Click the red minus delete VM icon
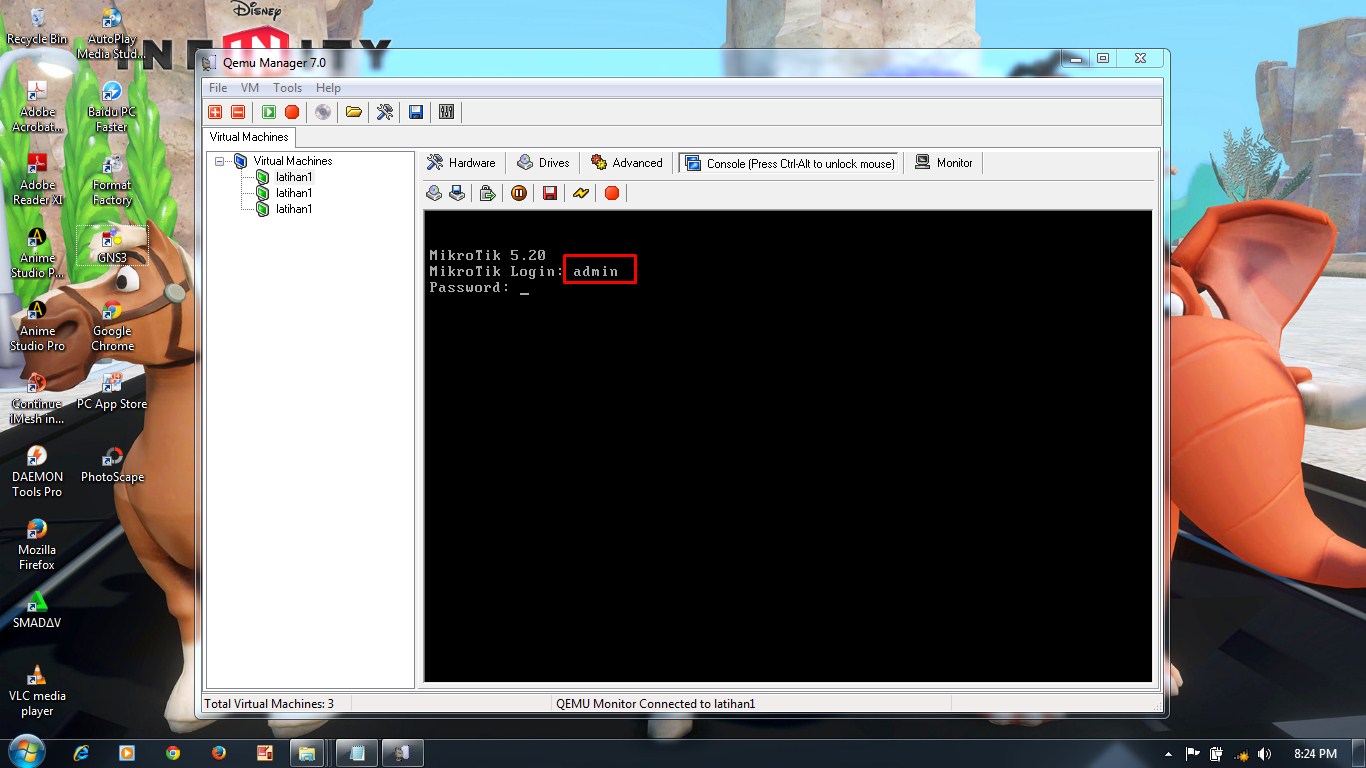The height and width of the screenshot is (768, 1366). pyautogui.click(x=238, y=112)
